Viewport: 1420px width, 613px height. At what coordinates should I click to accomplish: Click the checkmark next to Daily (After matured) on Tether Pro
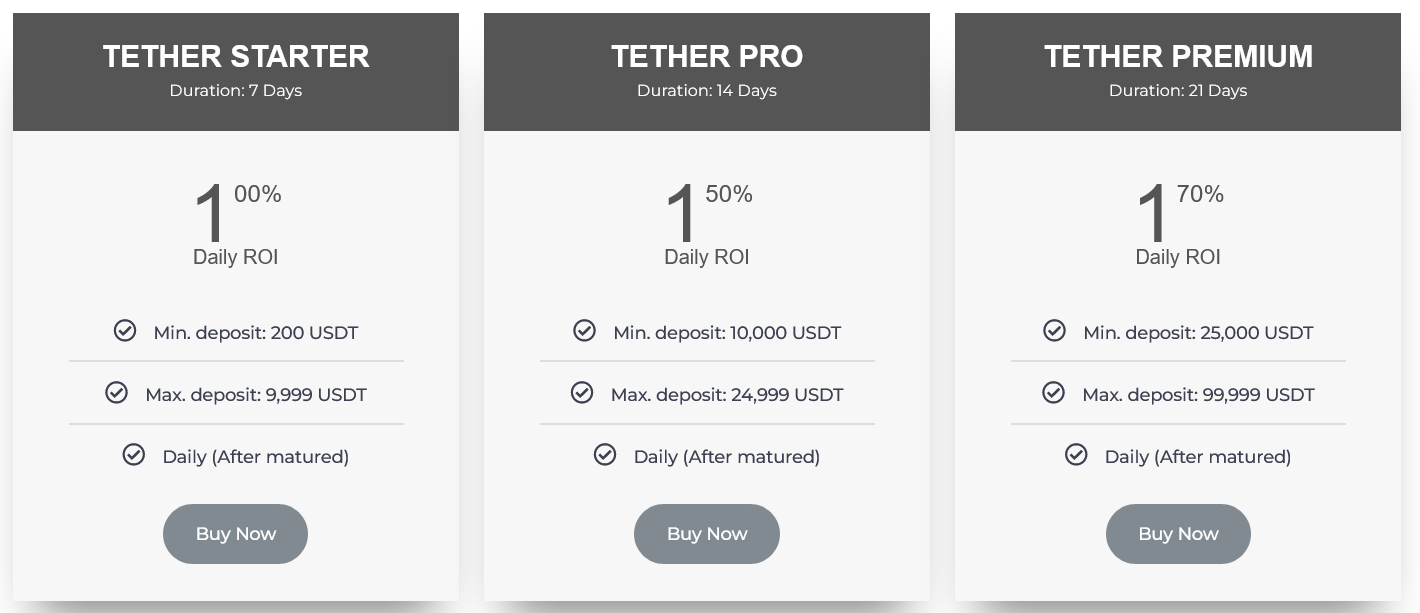pyautogui.click(x=605, y=455)
